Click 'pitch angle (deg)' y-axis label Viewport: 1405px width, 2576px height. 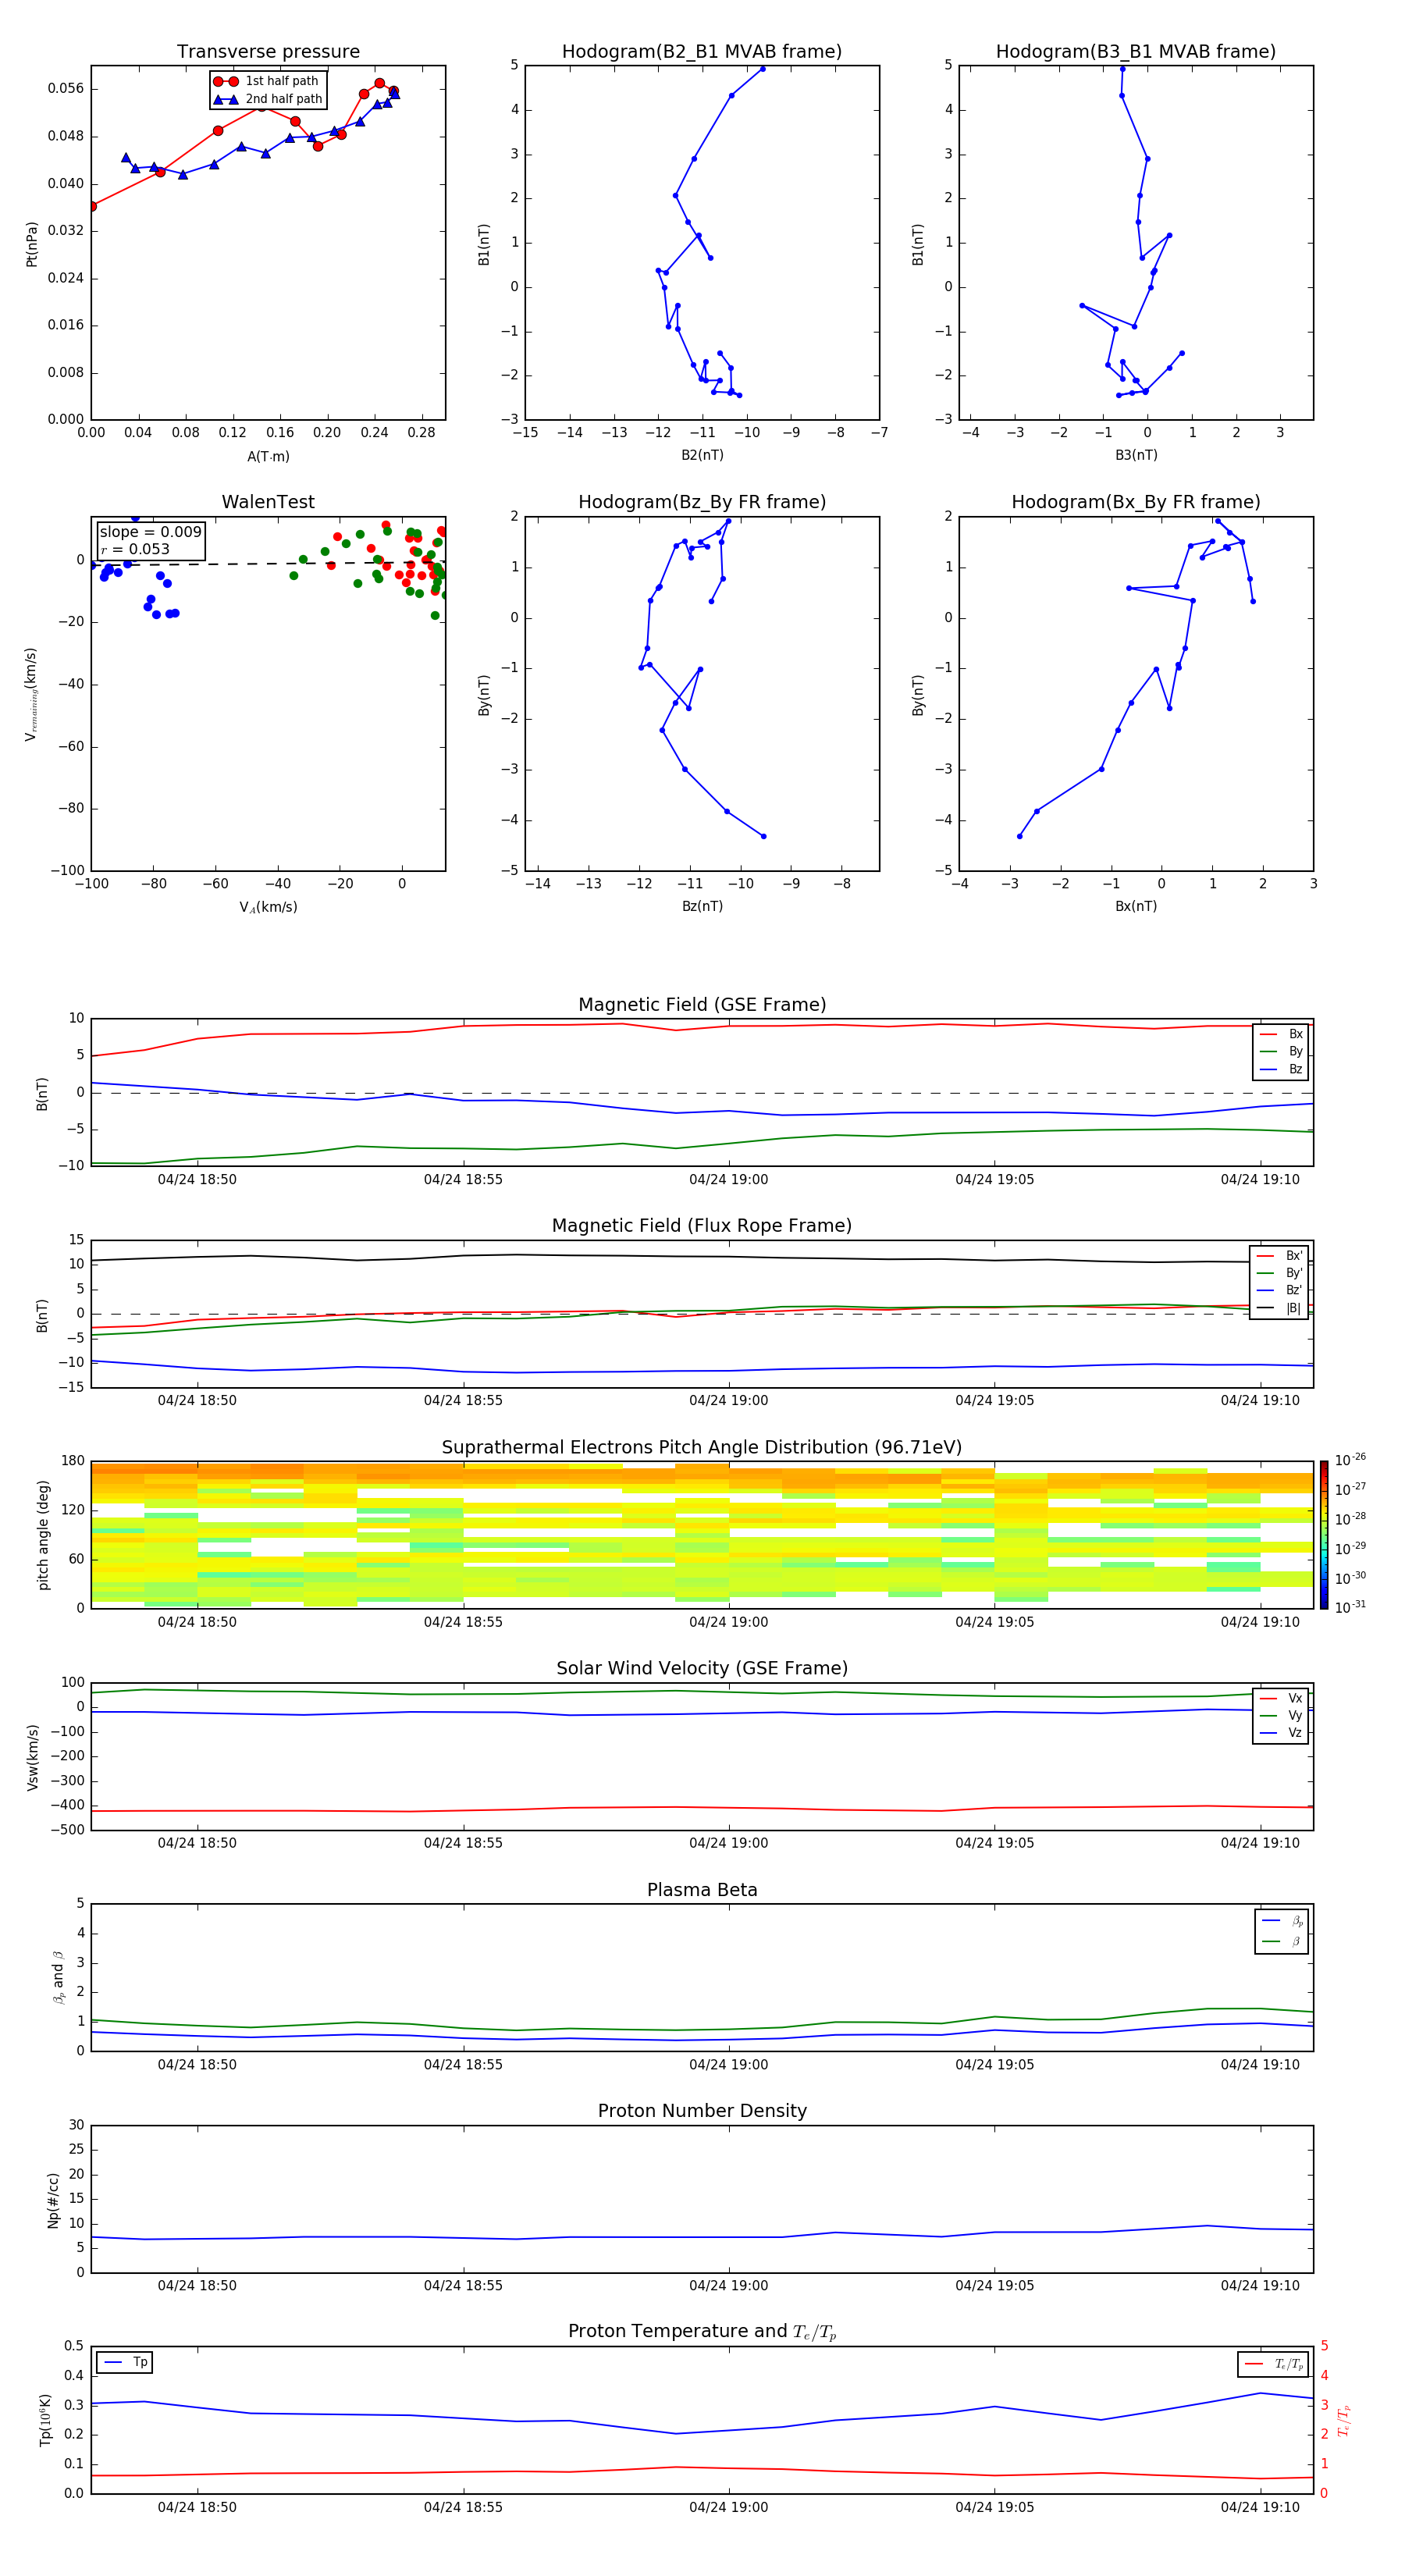point(43,1535)
